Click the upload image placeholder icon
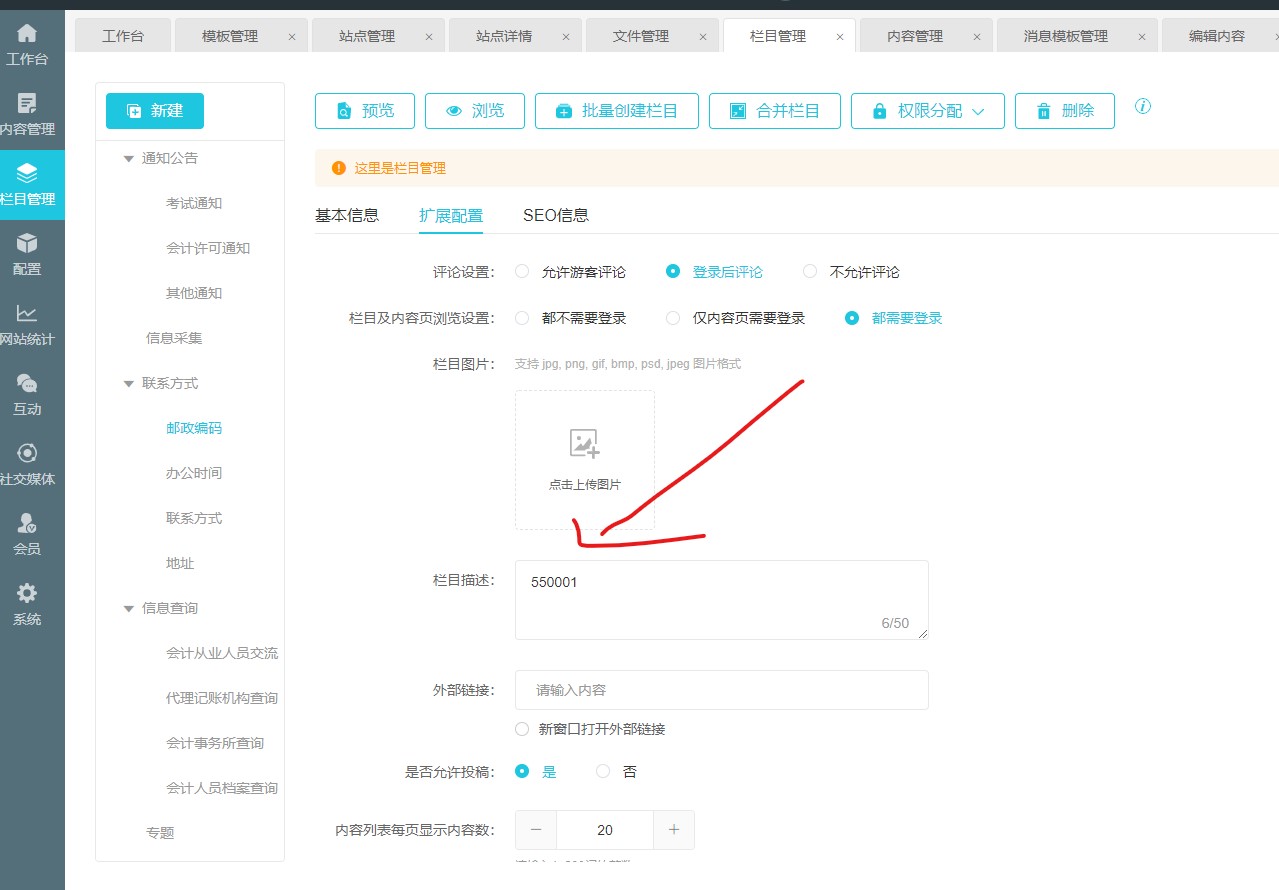This screenshot has width=1279, height=890. coord(584,444)
